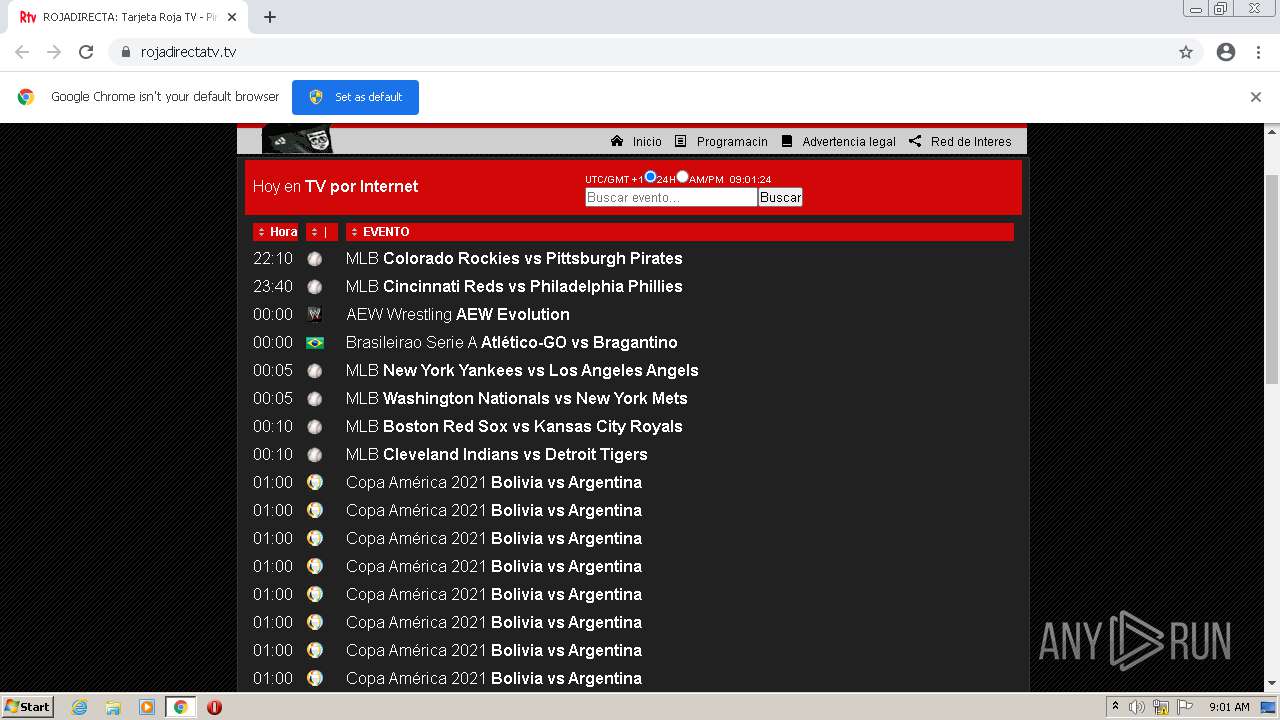The width and height of the screenshot is (1280, 720).
Task: Click the ROJADIRECTA browser tab
Action: click(130, 17)
